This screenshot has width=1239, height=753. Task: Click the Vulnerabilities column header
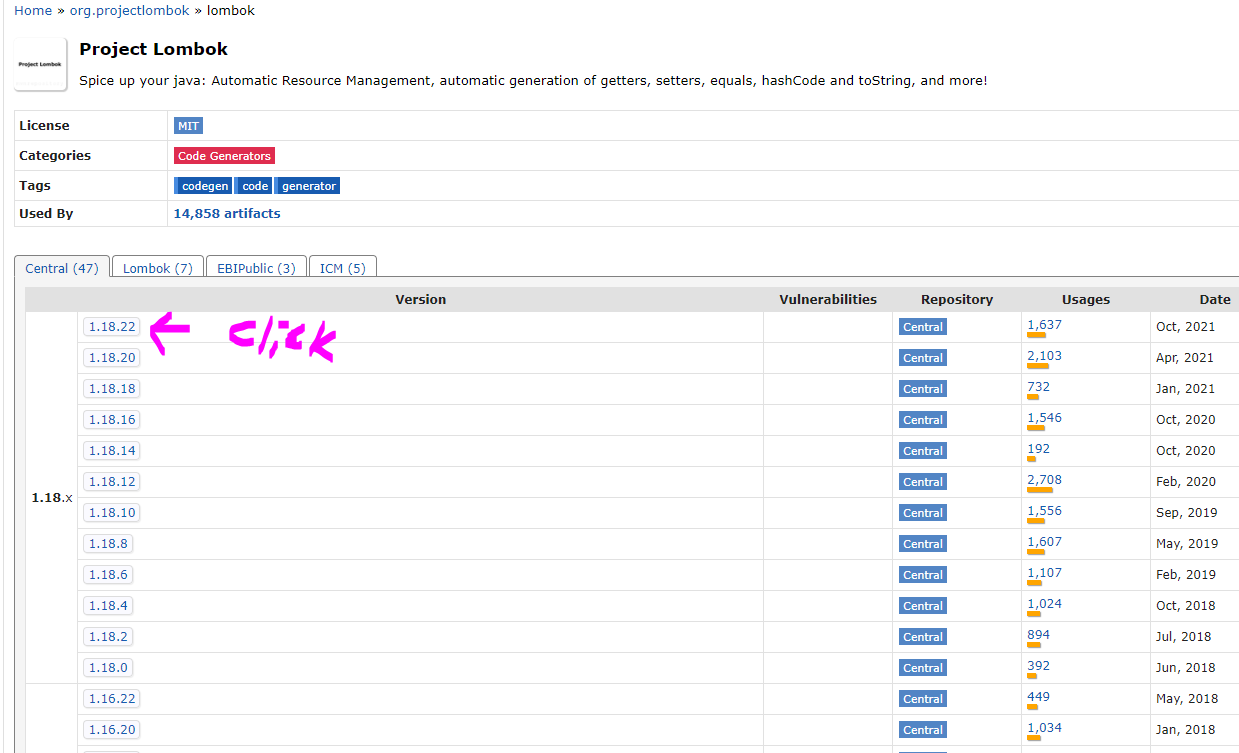tap(828, 299)
